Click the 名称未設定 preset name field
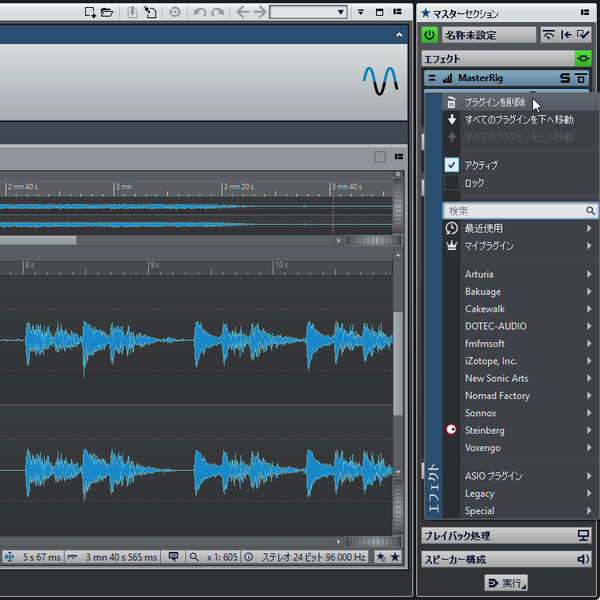The width and height of the screenshot is (600, 600). click(489, 35)
